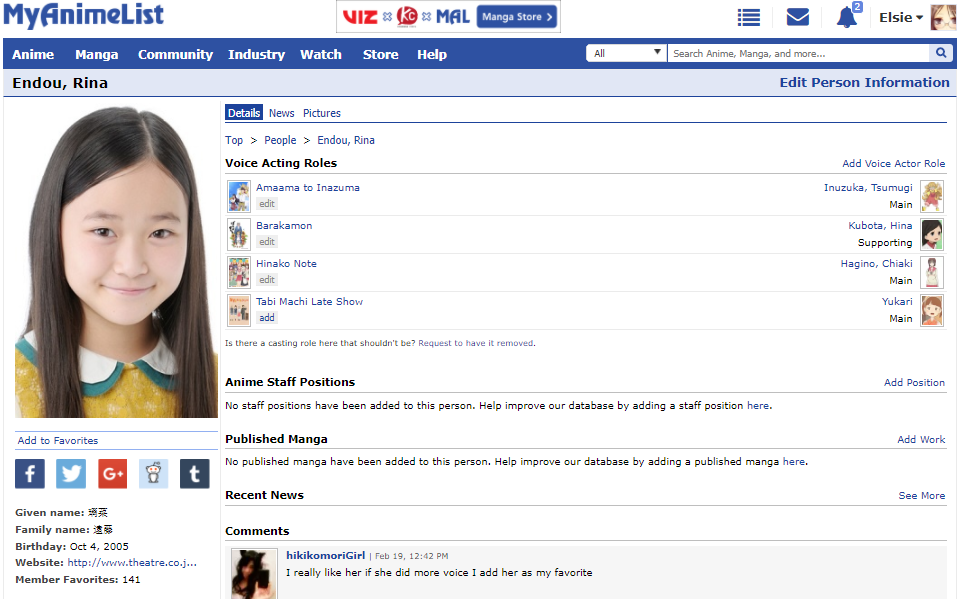
Task: Switch to the News tab
Action: (x=281, y=113)
